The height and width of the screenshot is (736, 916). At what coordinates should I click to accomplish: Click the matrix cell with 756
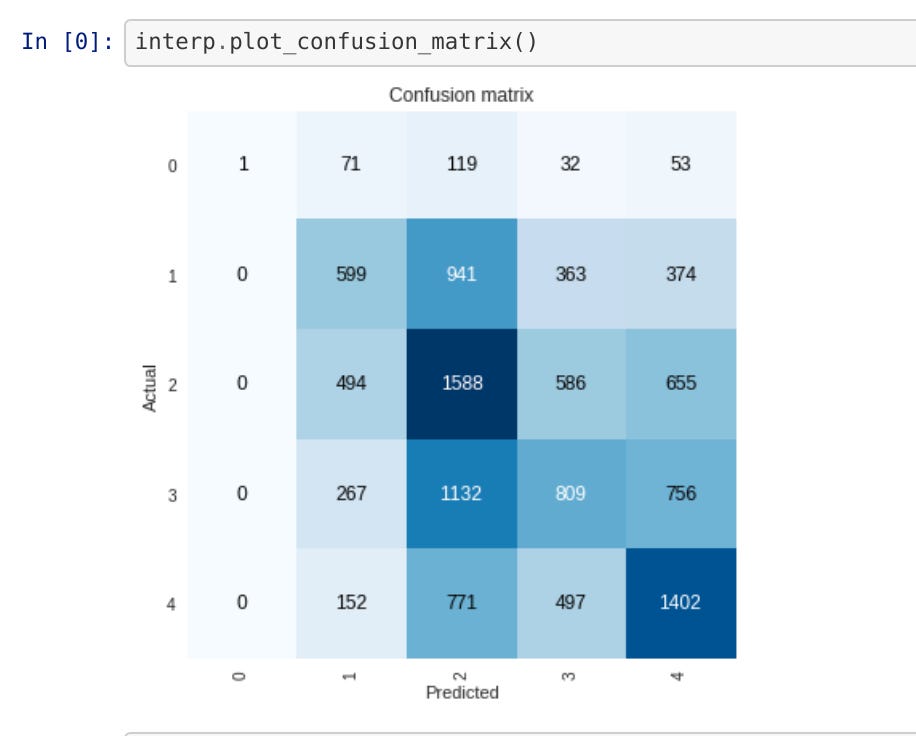(x=681, y=494)
